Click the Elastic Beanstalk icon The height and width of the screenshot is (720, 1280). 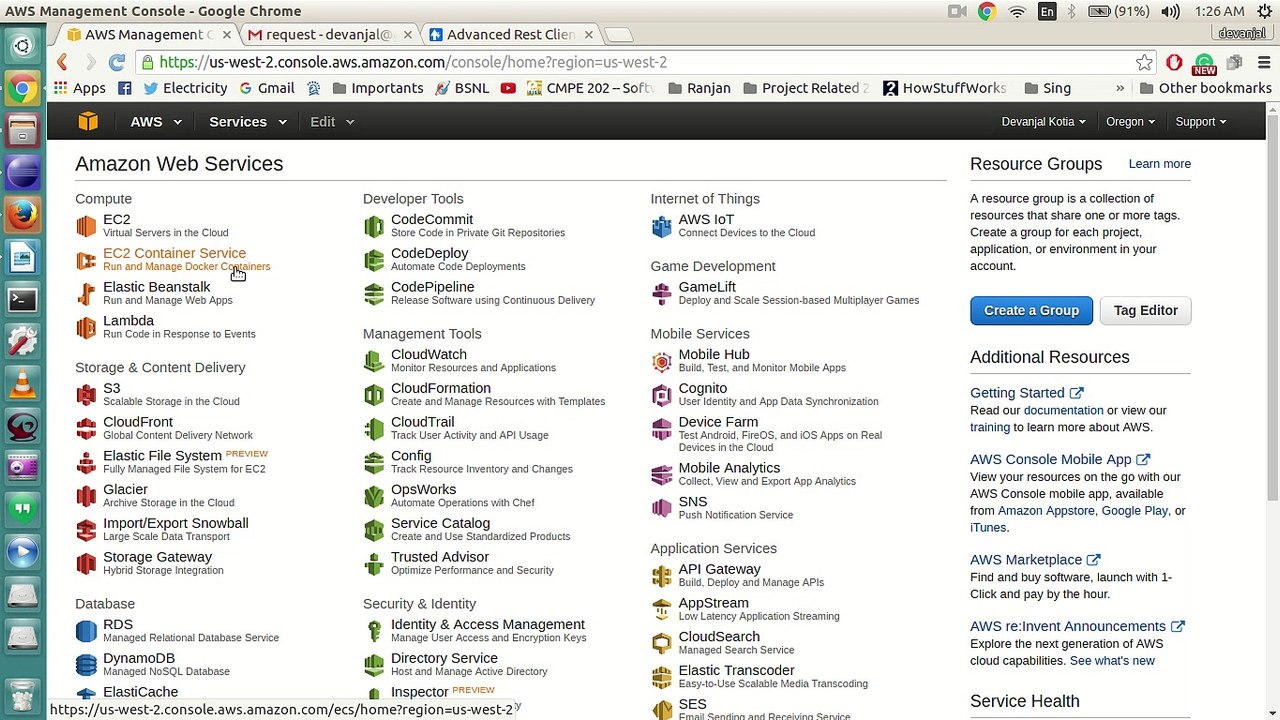[87, 293]
